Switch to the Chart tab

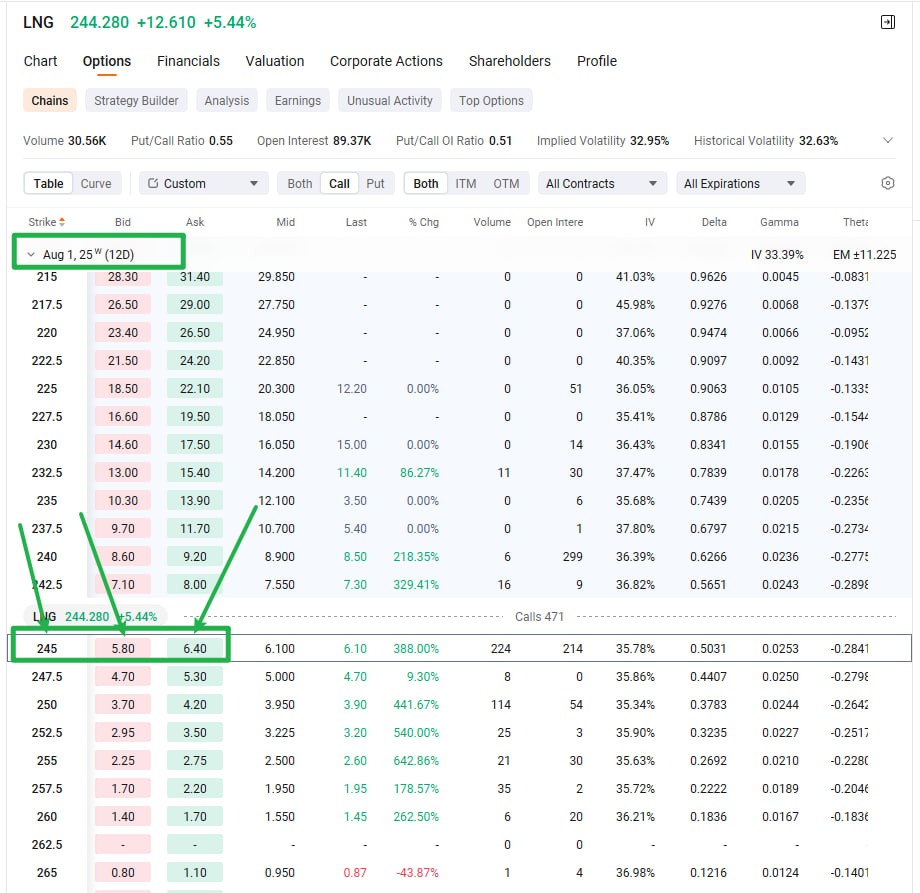point(41,61)
